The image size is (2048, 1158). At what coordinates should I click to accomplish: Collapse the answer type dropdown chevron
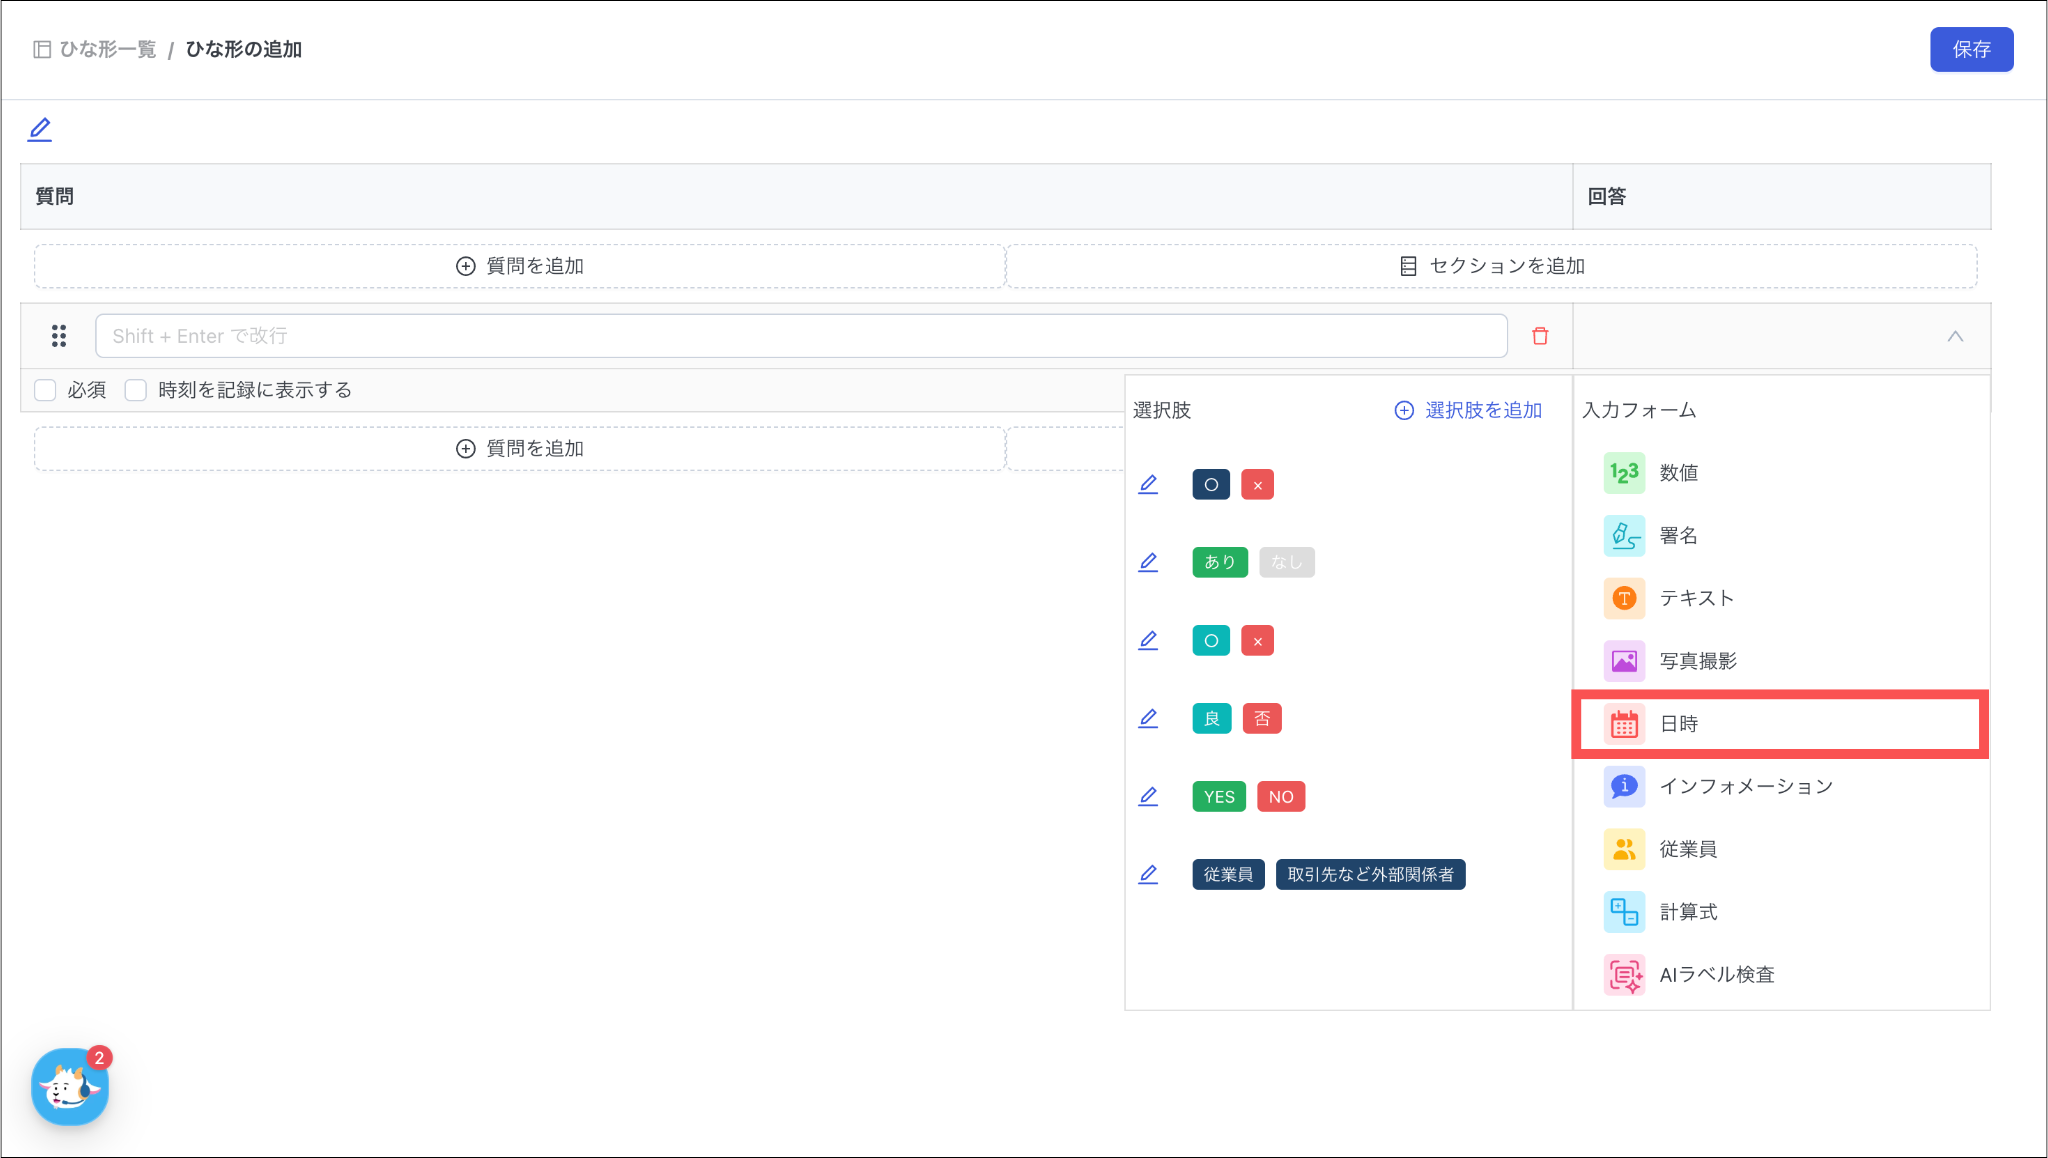tap(1955, 336)
